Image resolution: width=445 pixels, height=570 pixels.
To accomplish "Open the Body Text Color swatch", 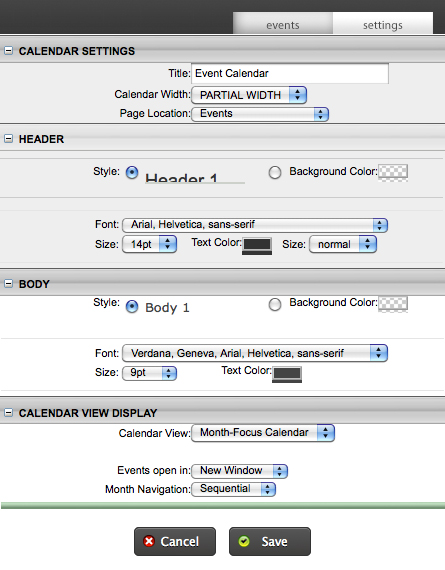I will (287, 374).
